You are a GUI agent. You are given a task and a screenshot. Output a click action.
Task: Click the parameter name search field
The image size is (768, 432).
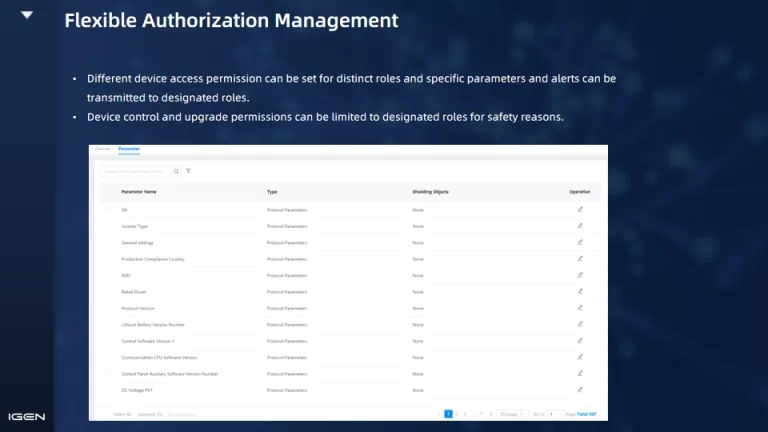pyautogui.click(x=134, y=171)
